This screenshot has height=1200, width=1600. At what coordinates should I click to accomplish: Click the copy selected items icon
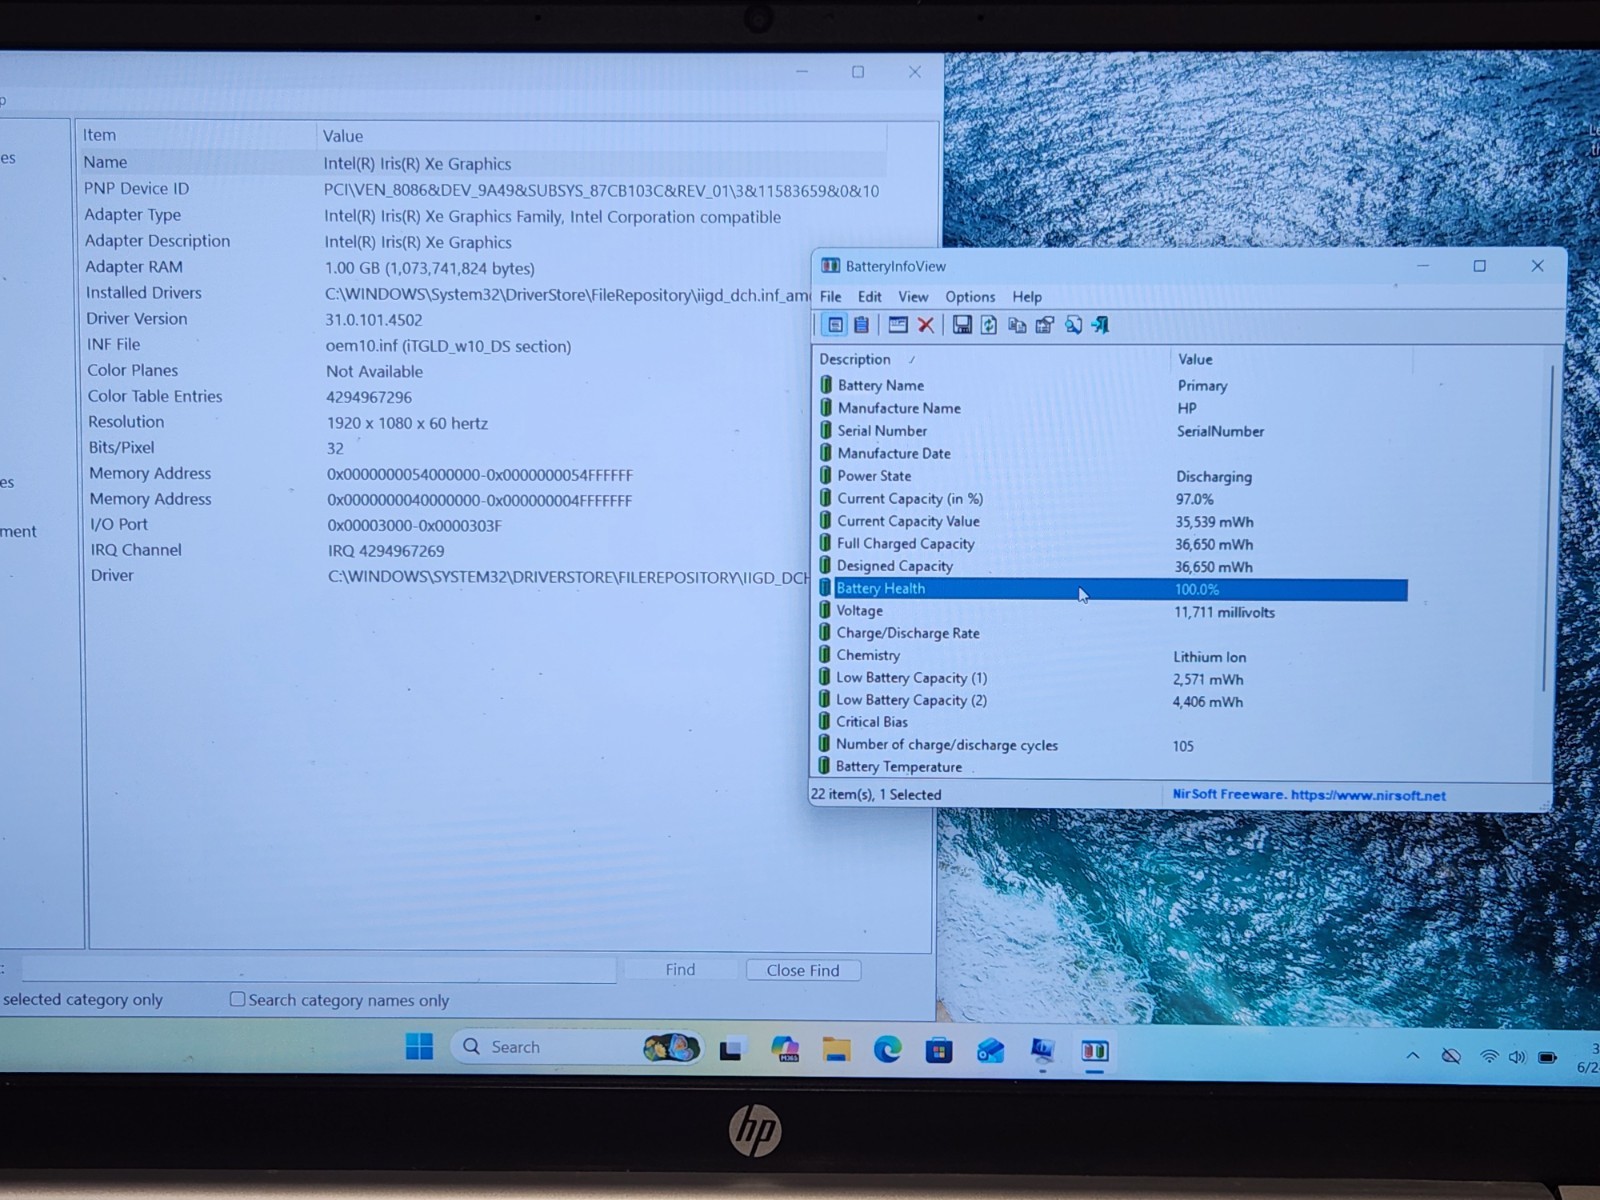pos(1017,325)
